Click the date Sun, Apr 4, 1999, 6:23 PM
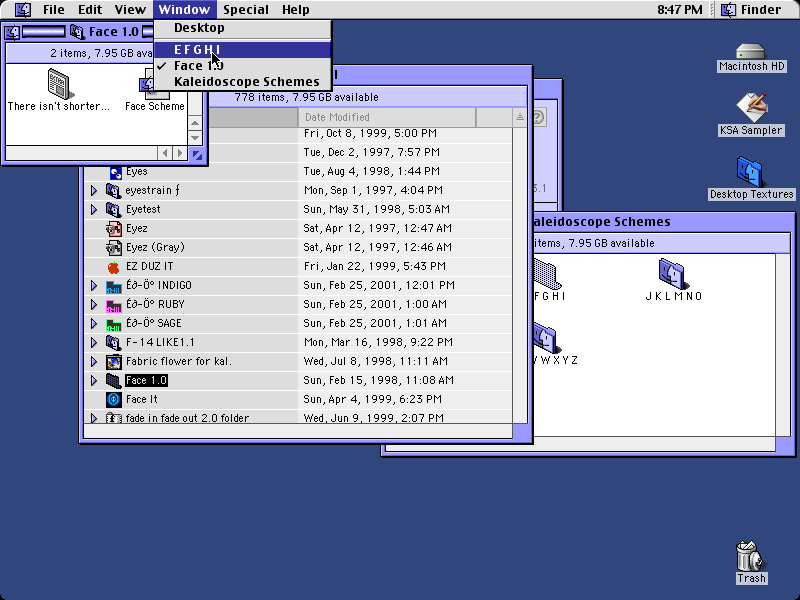This screenshot has width=800, height=600. [372, 399]
